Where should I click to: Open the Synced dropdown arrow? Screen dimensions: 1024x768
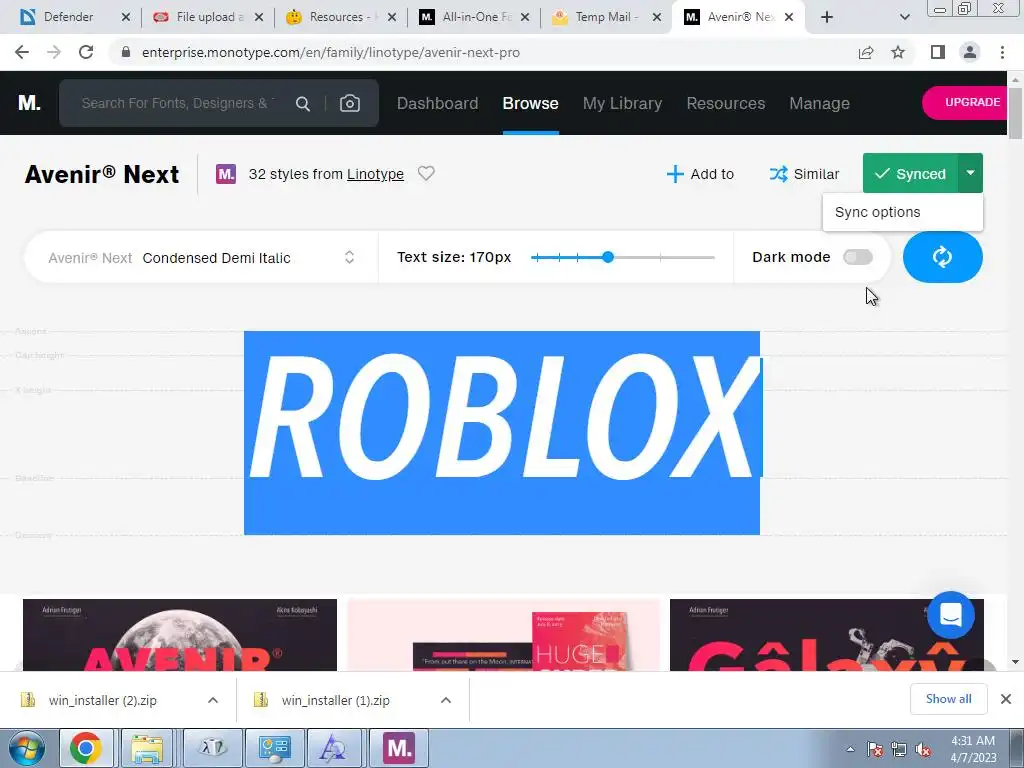[x=970, y=173]
